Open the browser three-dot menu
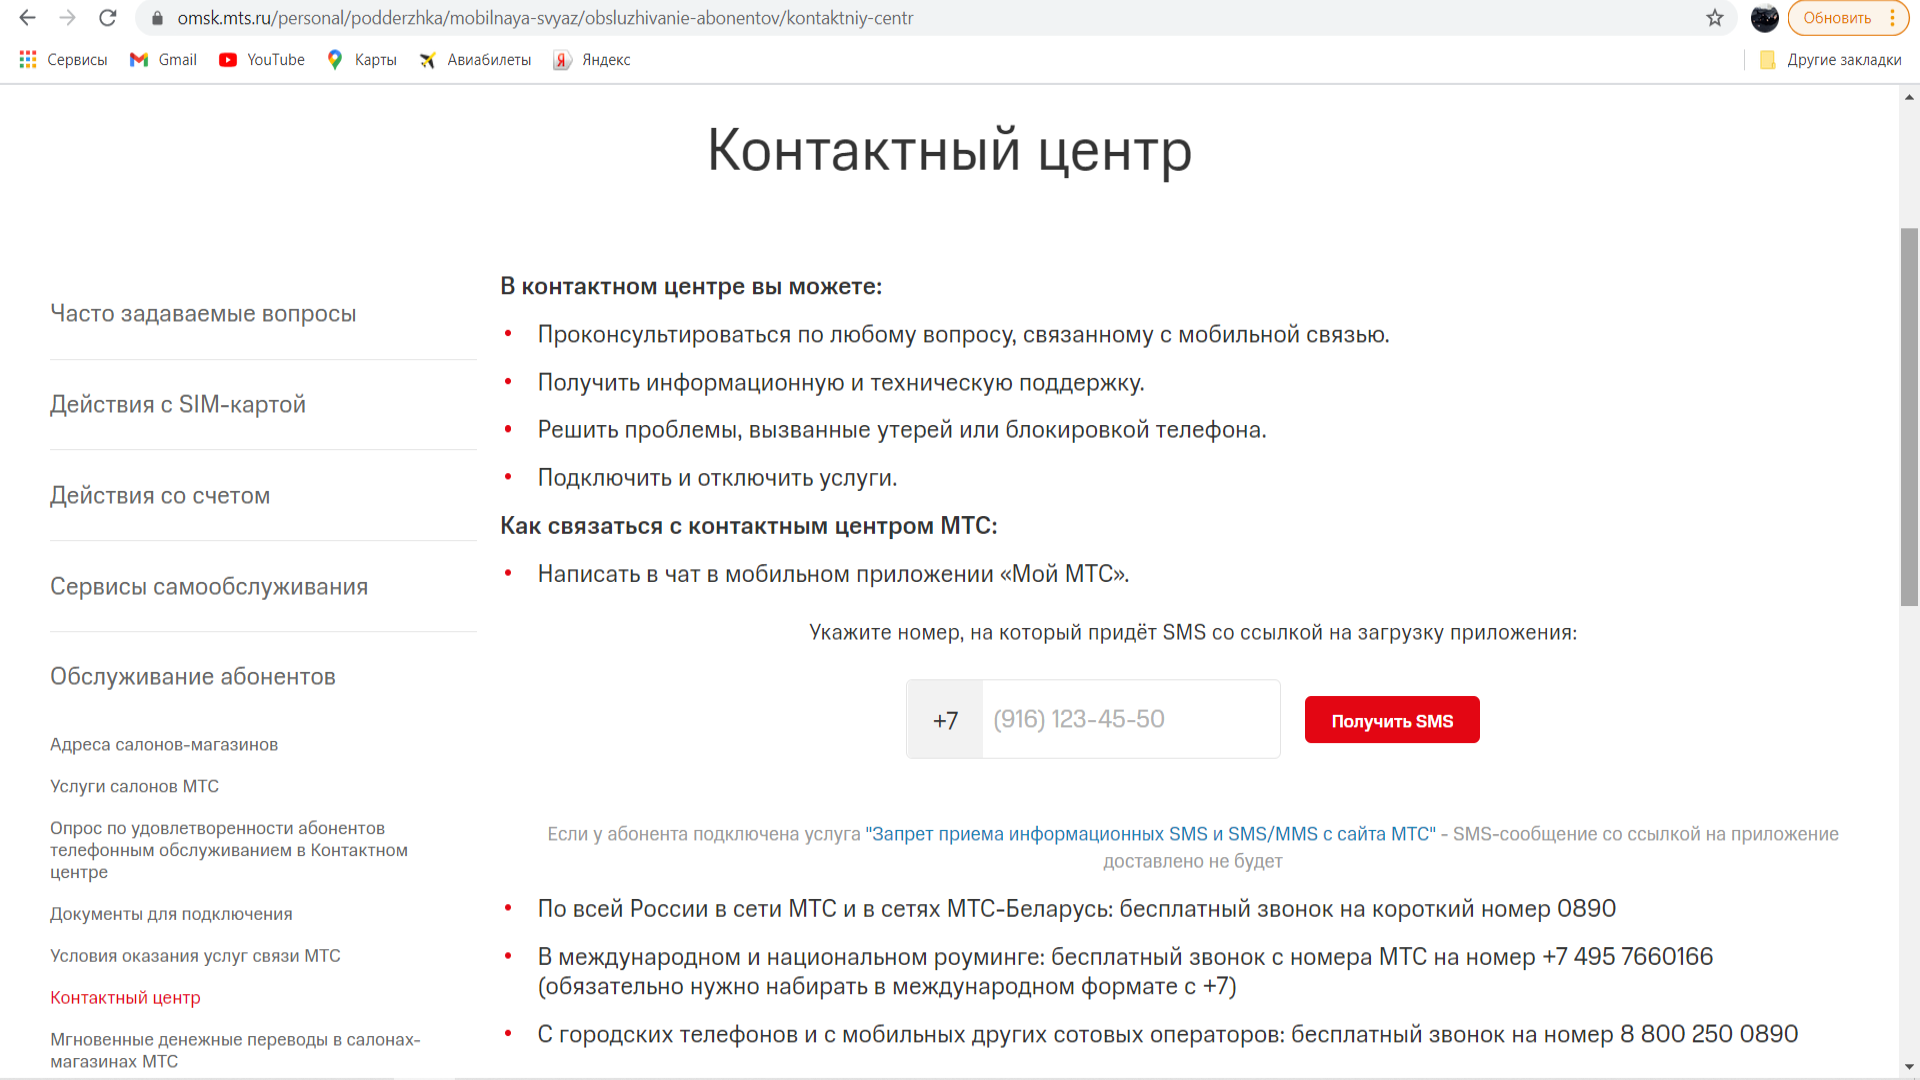 tap(1892, 18)
